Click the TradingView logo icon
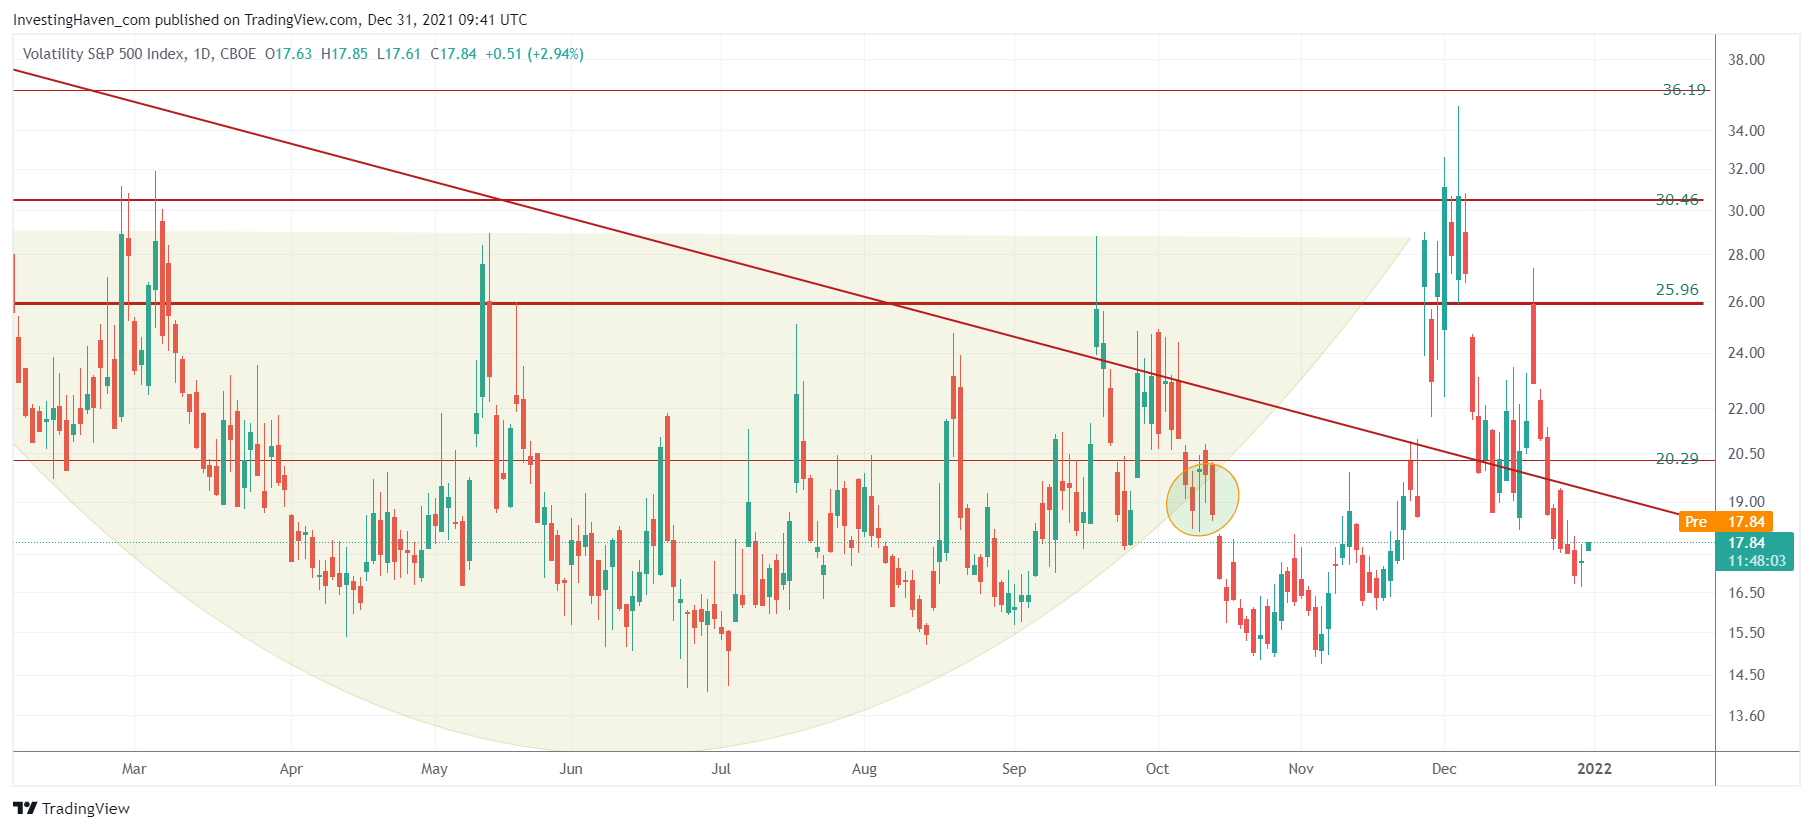This screenshot has height=830, width=1813. [25, 808]
